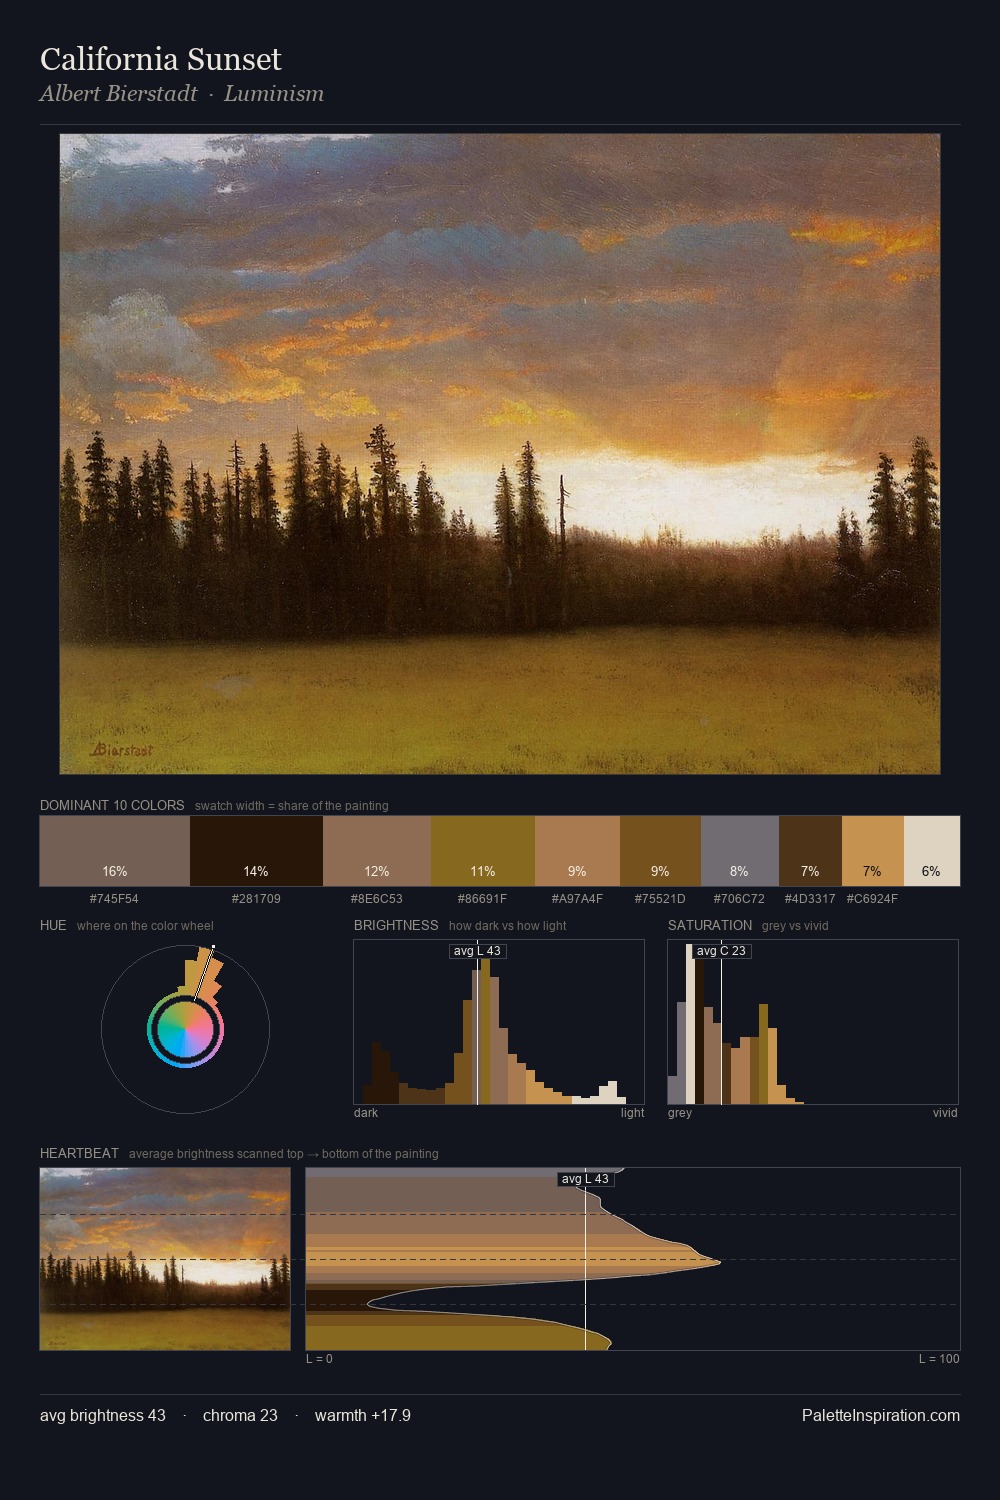This screenshot has height=1500, width=1000.
Task: Click the heartbeat brightness curve chart
Action: point(633,1259)
